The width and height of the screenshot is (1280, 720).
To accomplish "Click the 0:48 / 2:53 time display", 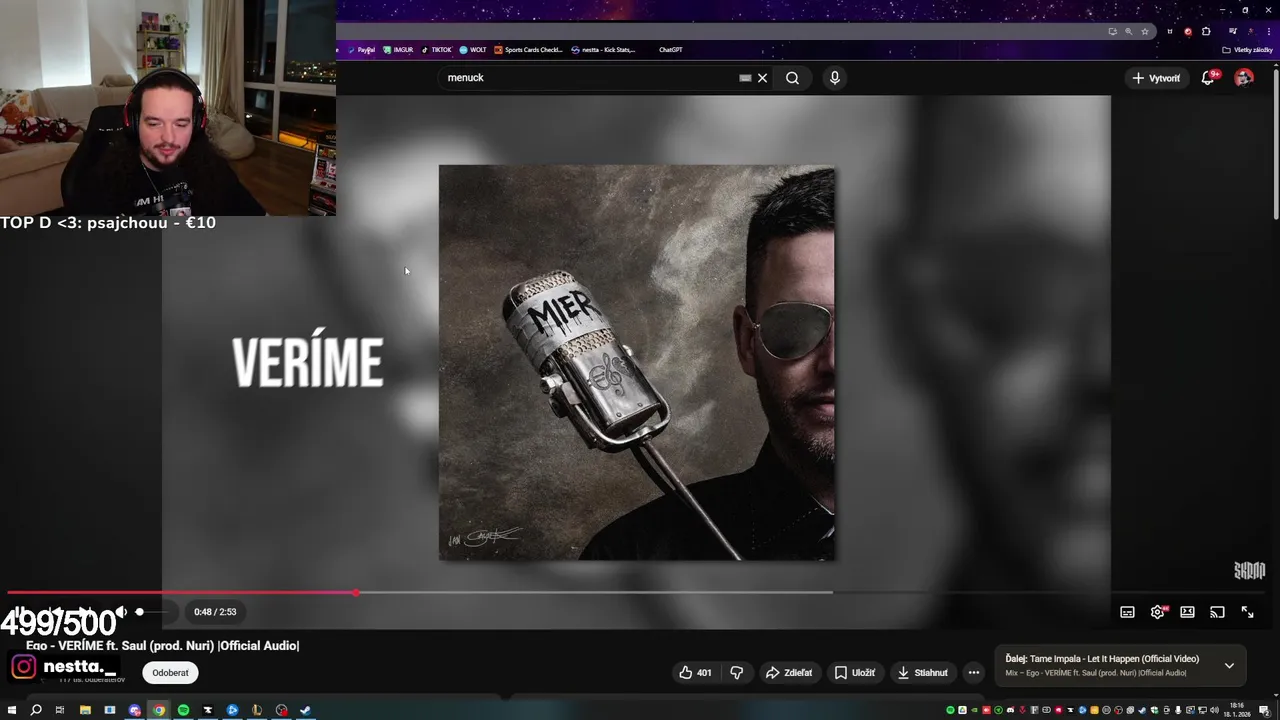I will [x=215, y=612].
